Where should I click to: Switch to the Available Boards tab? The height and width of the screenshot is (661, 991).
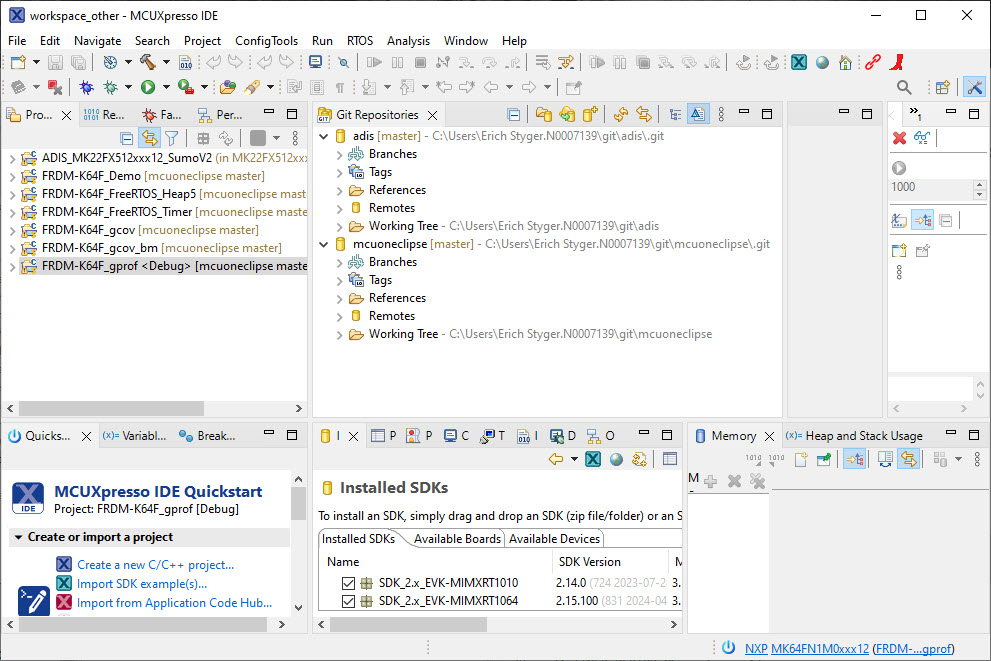456,539
